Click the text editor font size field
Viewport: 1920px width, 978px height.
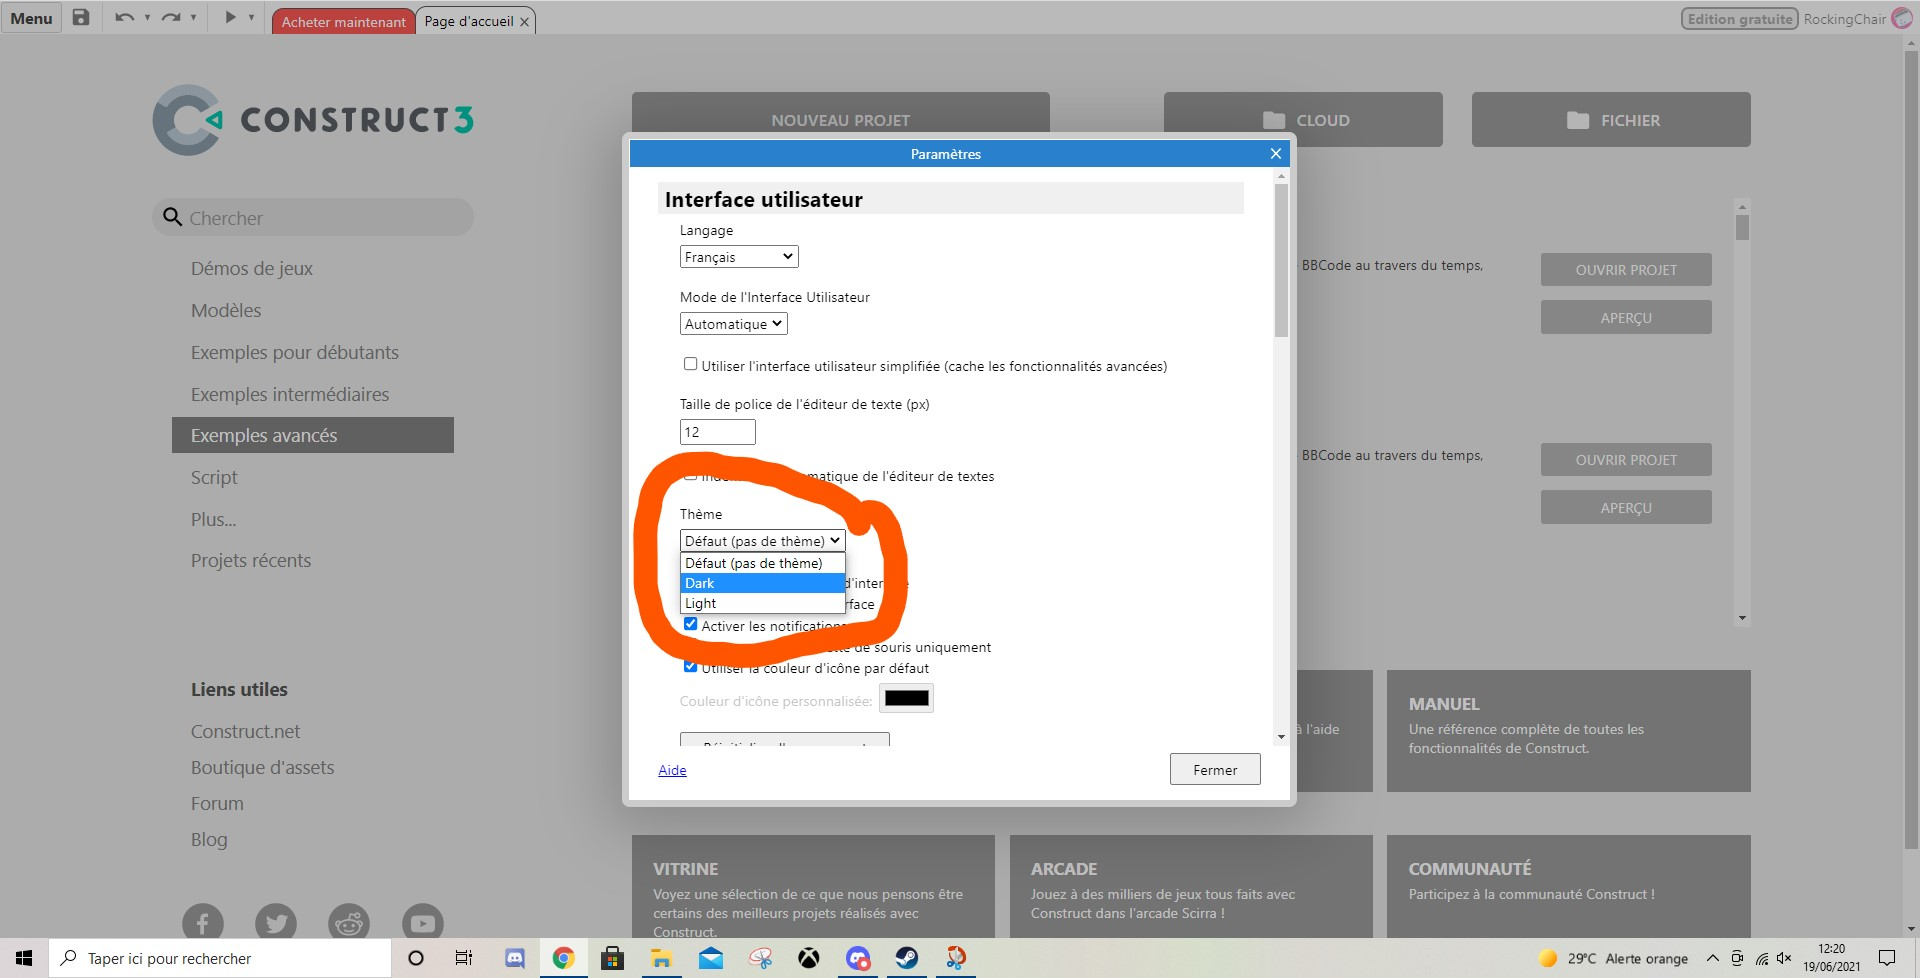[x=718, y=432]
